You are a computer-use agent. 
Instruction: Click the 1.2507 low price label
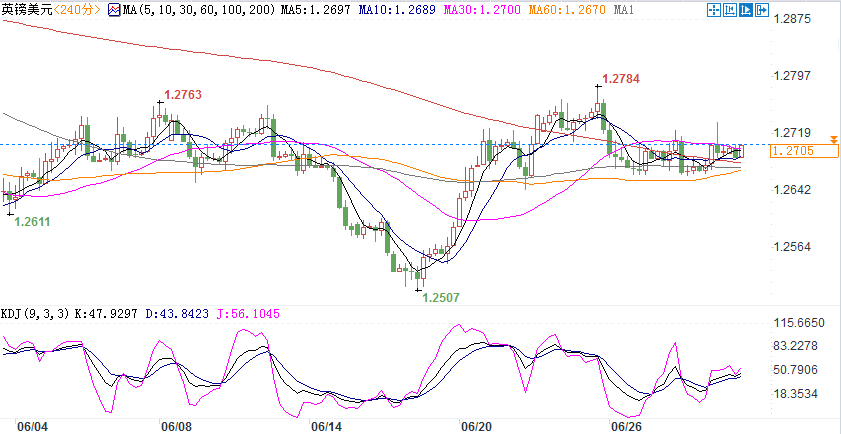(x=440, y=297)
